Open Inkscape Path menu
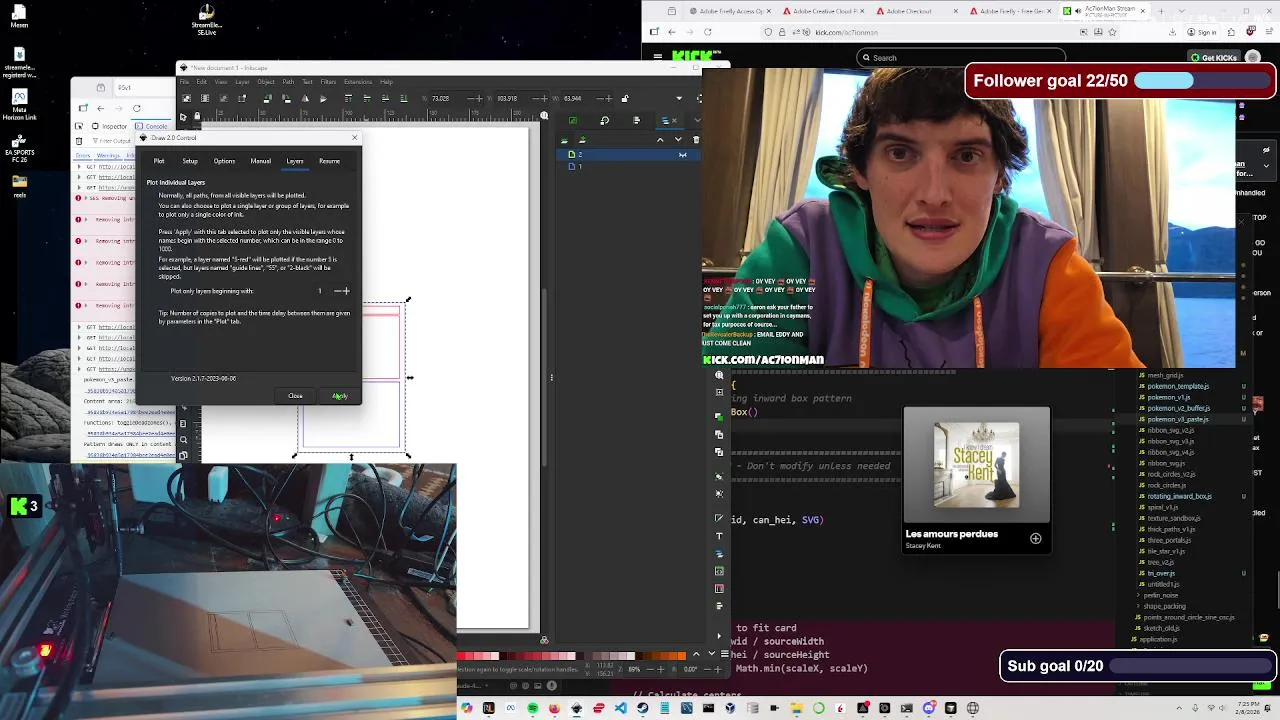Screen dimensions: 1280x720 [288, 82]
